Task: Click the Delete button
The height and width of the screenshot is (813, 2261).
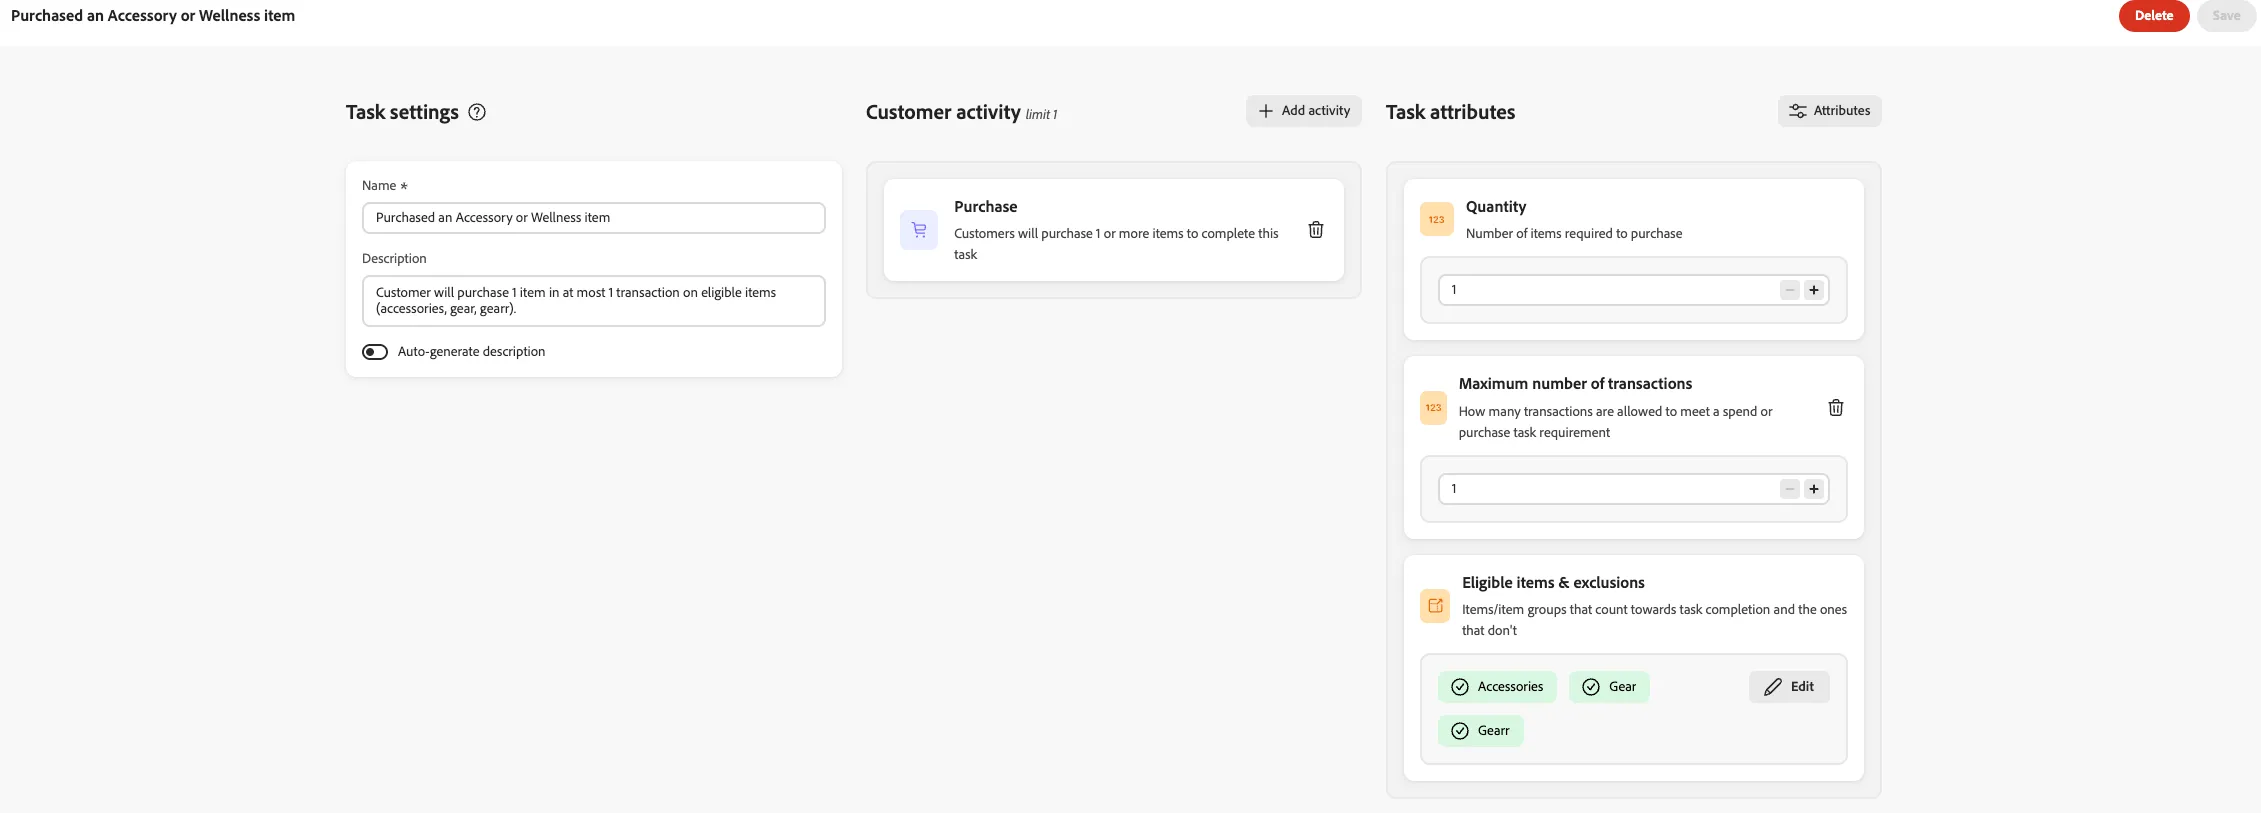Action: pyautogui.click(x=2154, y=16)
